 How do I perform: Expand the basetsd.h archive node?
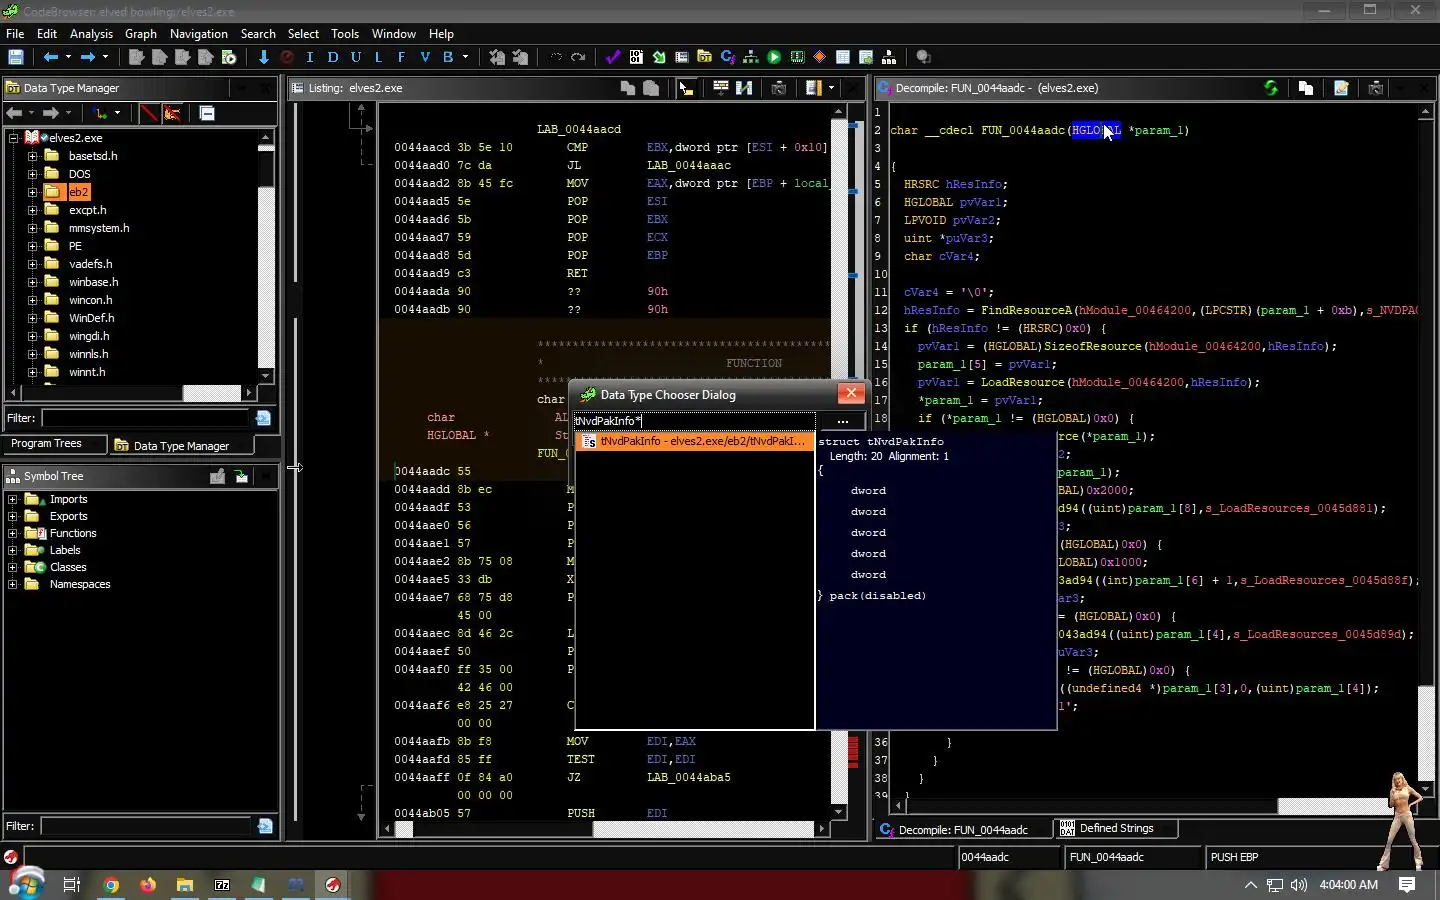tap(32, 156)
